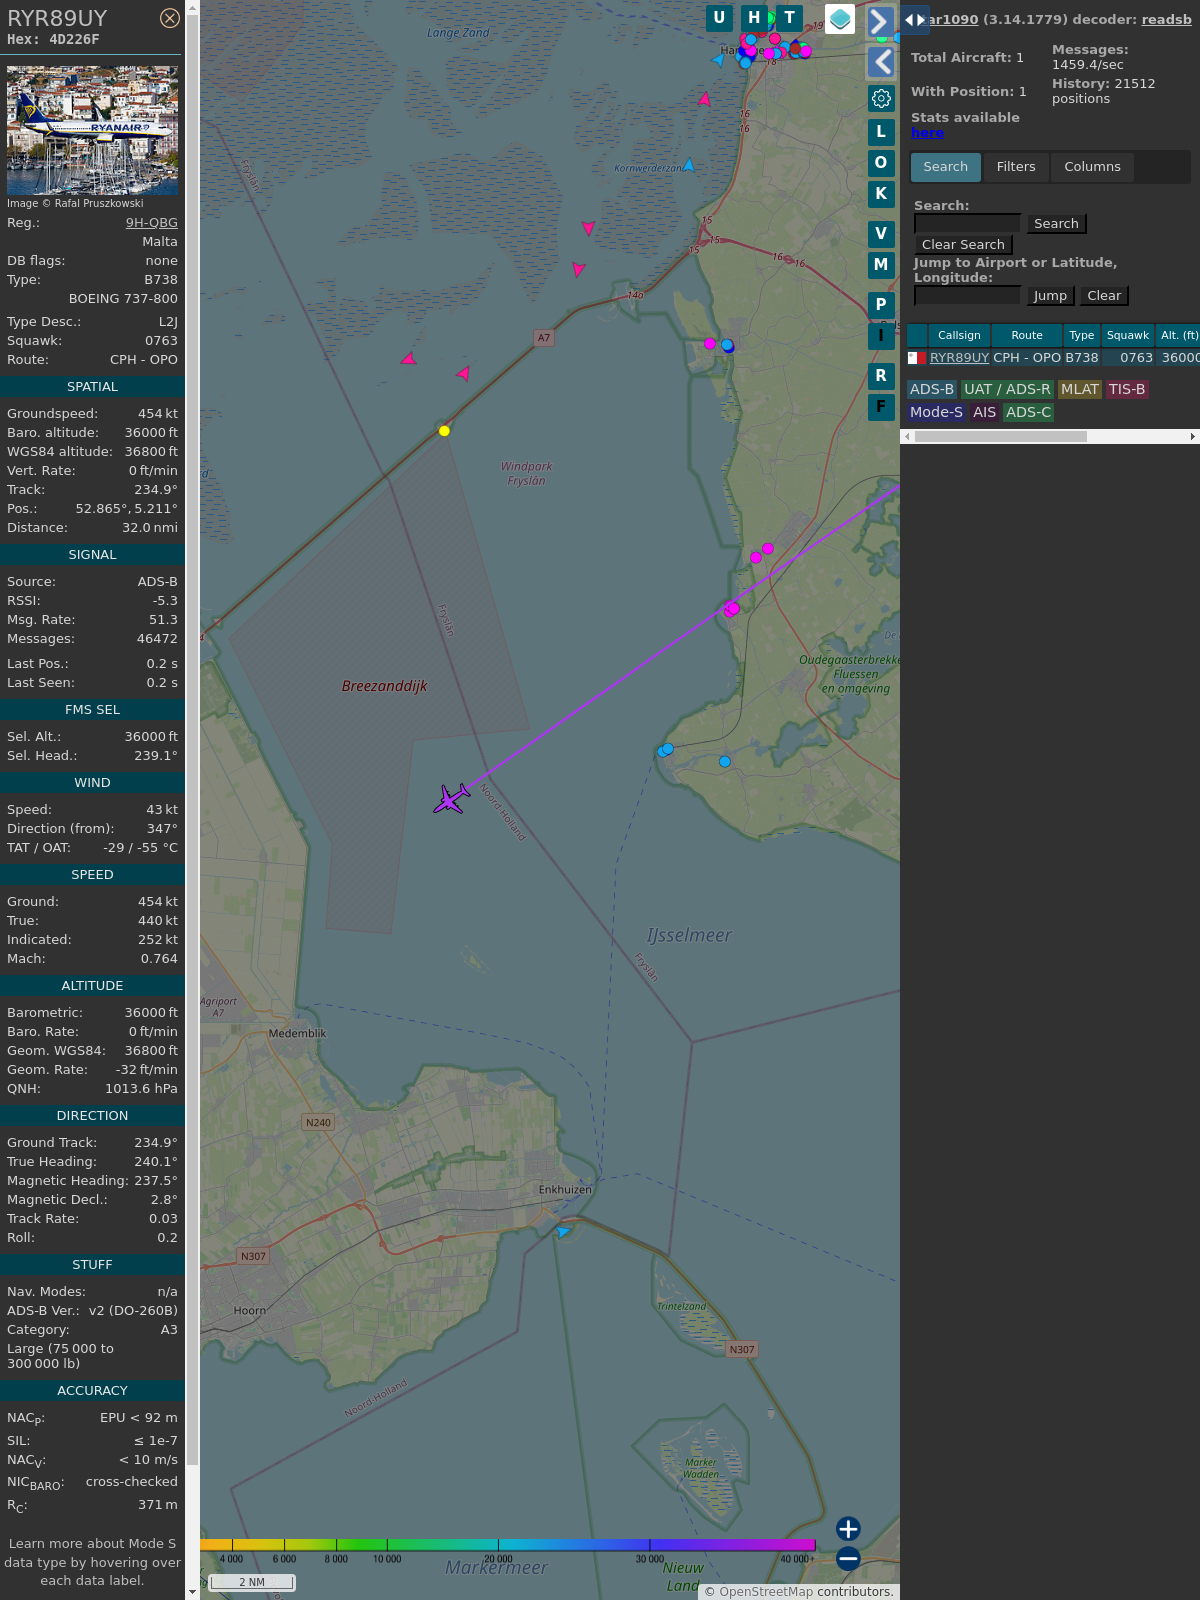Click the UAT / ADS-R legend swatch
1200x1600 pixels.
tap(1007, 390)
